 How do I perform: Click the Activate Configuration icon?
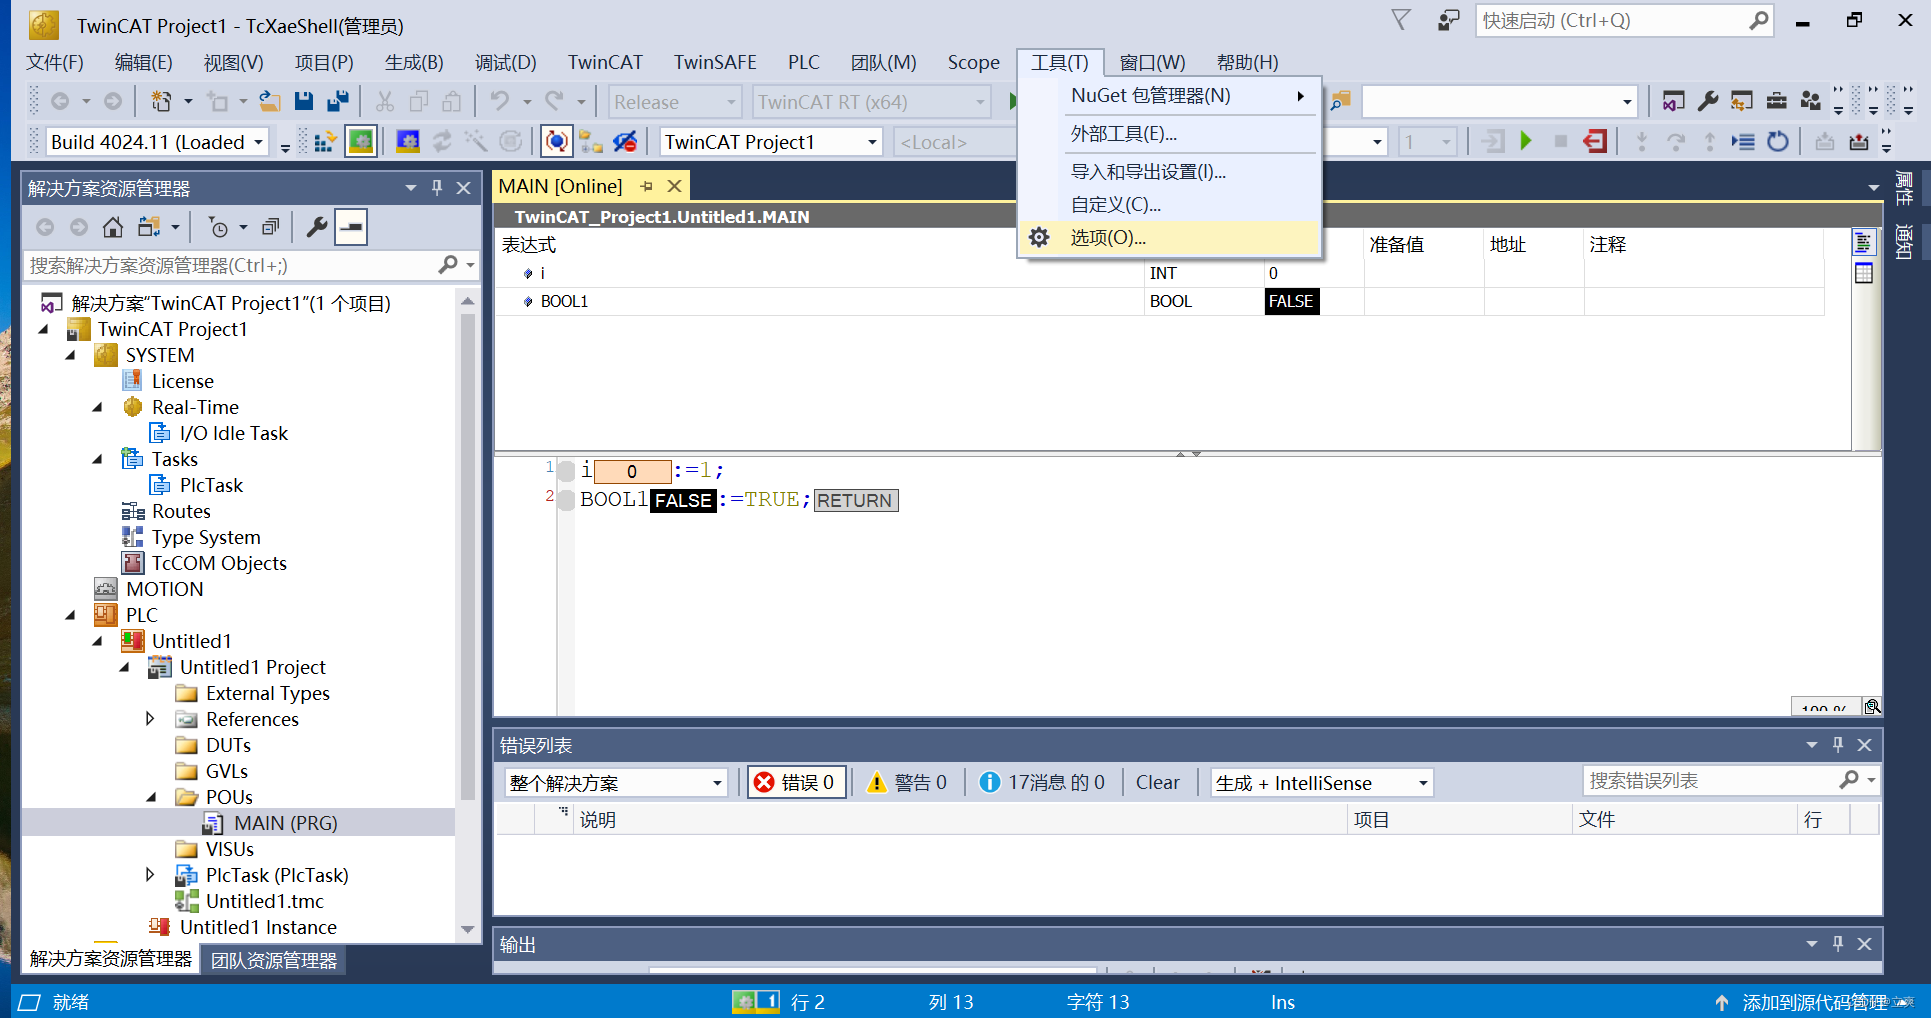324,142
